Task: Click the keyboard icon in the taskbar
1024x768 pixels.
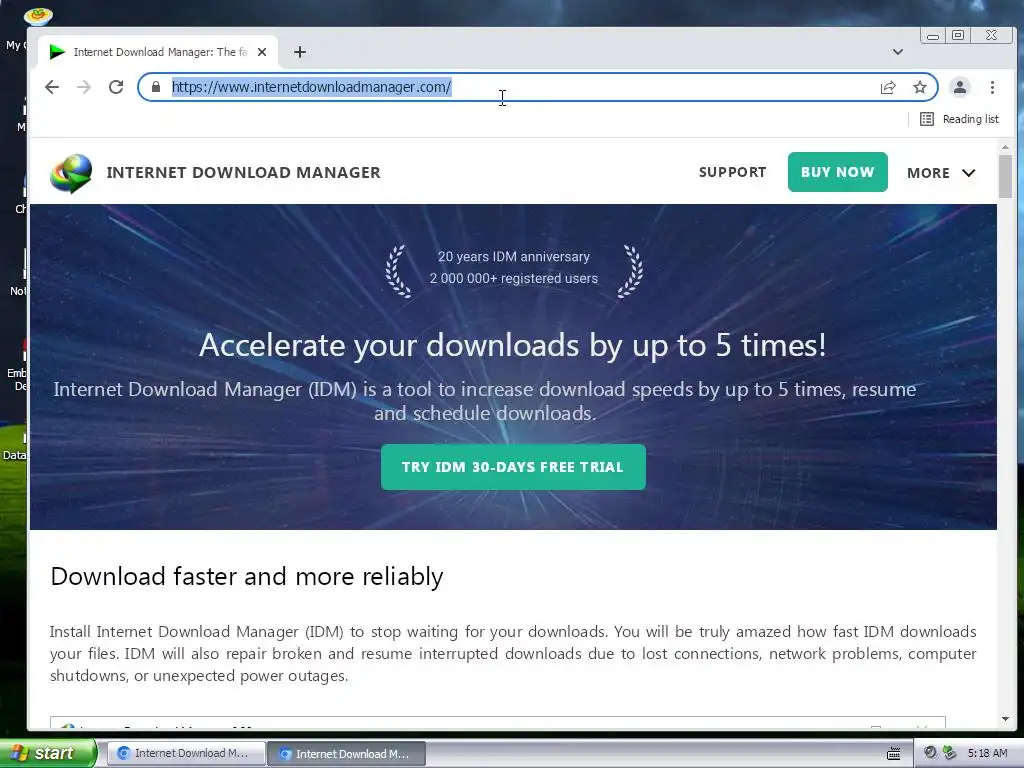Action: click(x=893, y=754)
